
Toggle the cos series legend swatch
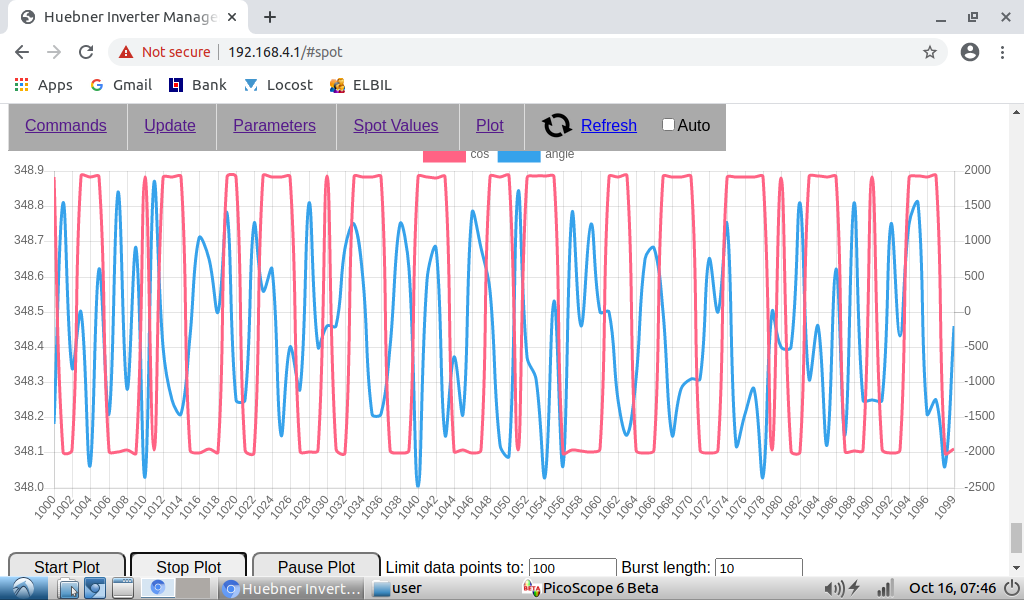pos(444,155)
